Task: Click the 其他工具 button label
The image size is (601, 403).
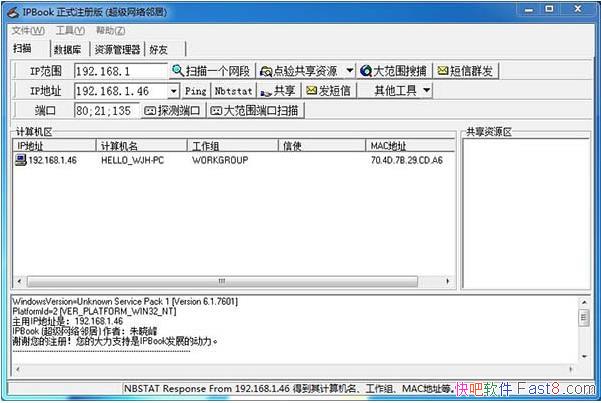Action: [x=395, y=90]
